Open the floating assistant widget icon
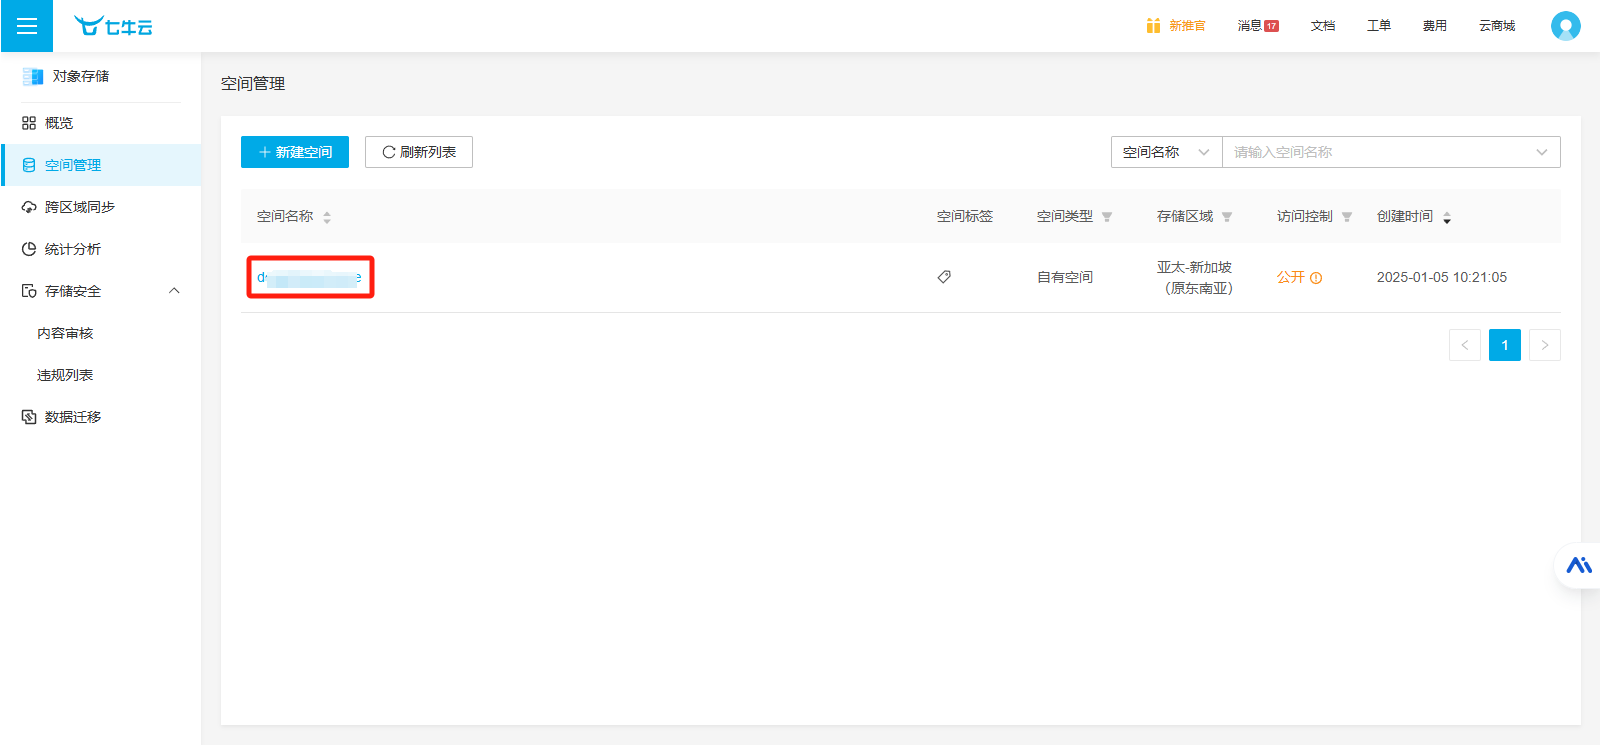 pyautogui.click(x=1579, y=566)
